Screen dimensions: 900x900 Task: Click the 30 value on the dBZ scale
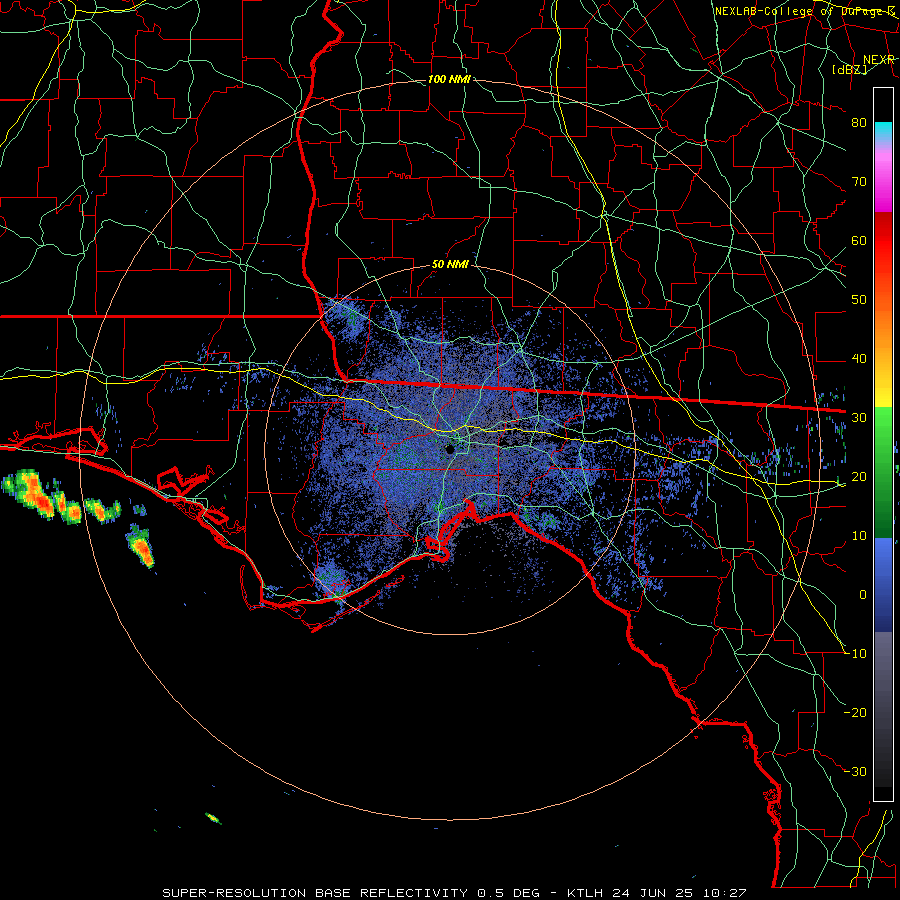click(859, 418)
